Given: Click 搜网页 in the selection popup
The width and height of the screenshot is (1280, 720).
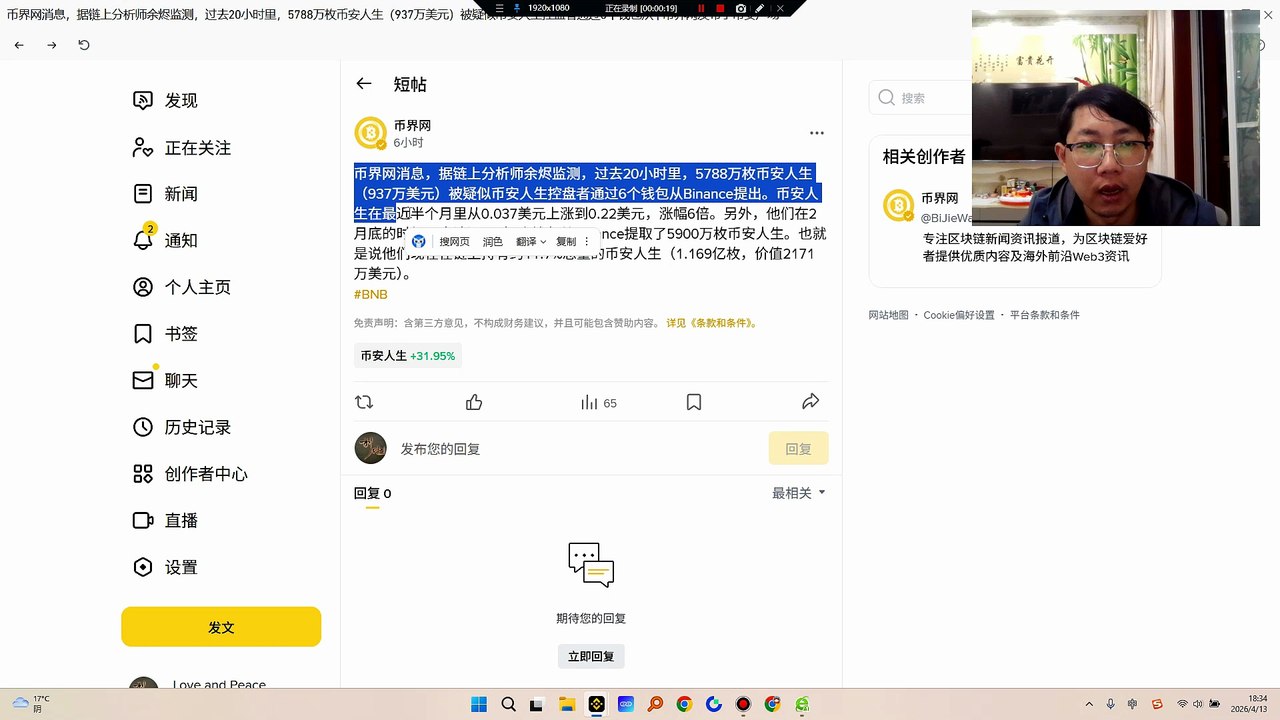Looking at the screenshot, I should click(454, 242).
